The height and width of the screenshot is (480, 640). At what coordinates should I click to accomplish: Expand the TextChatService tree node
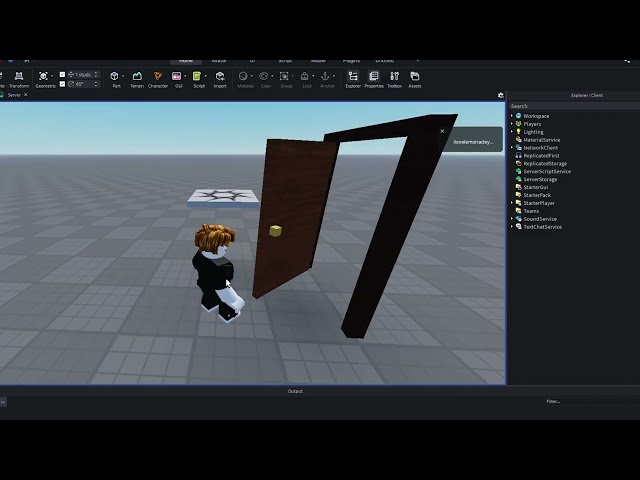click(x=512, y=227)
